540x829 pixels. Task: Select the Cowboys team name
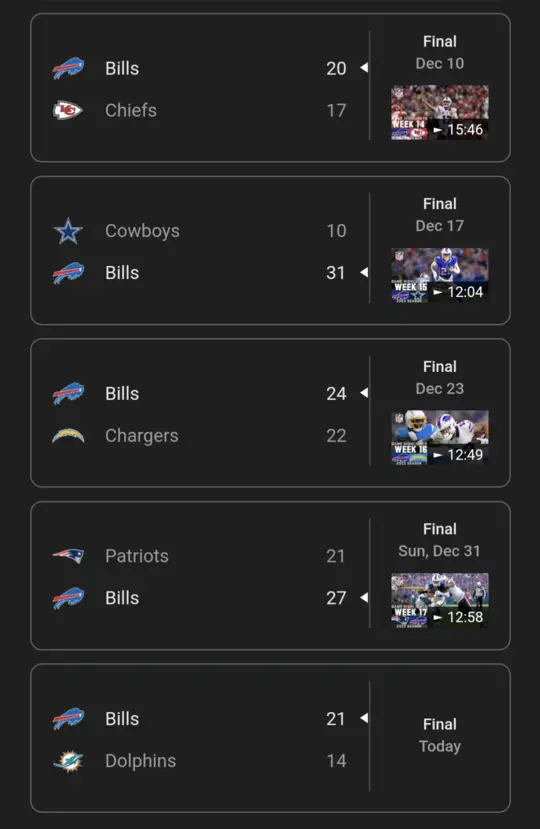click(x=142, y=231)
